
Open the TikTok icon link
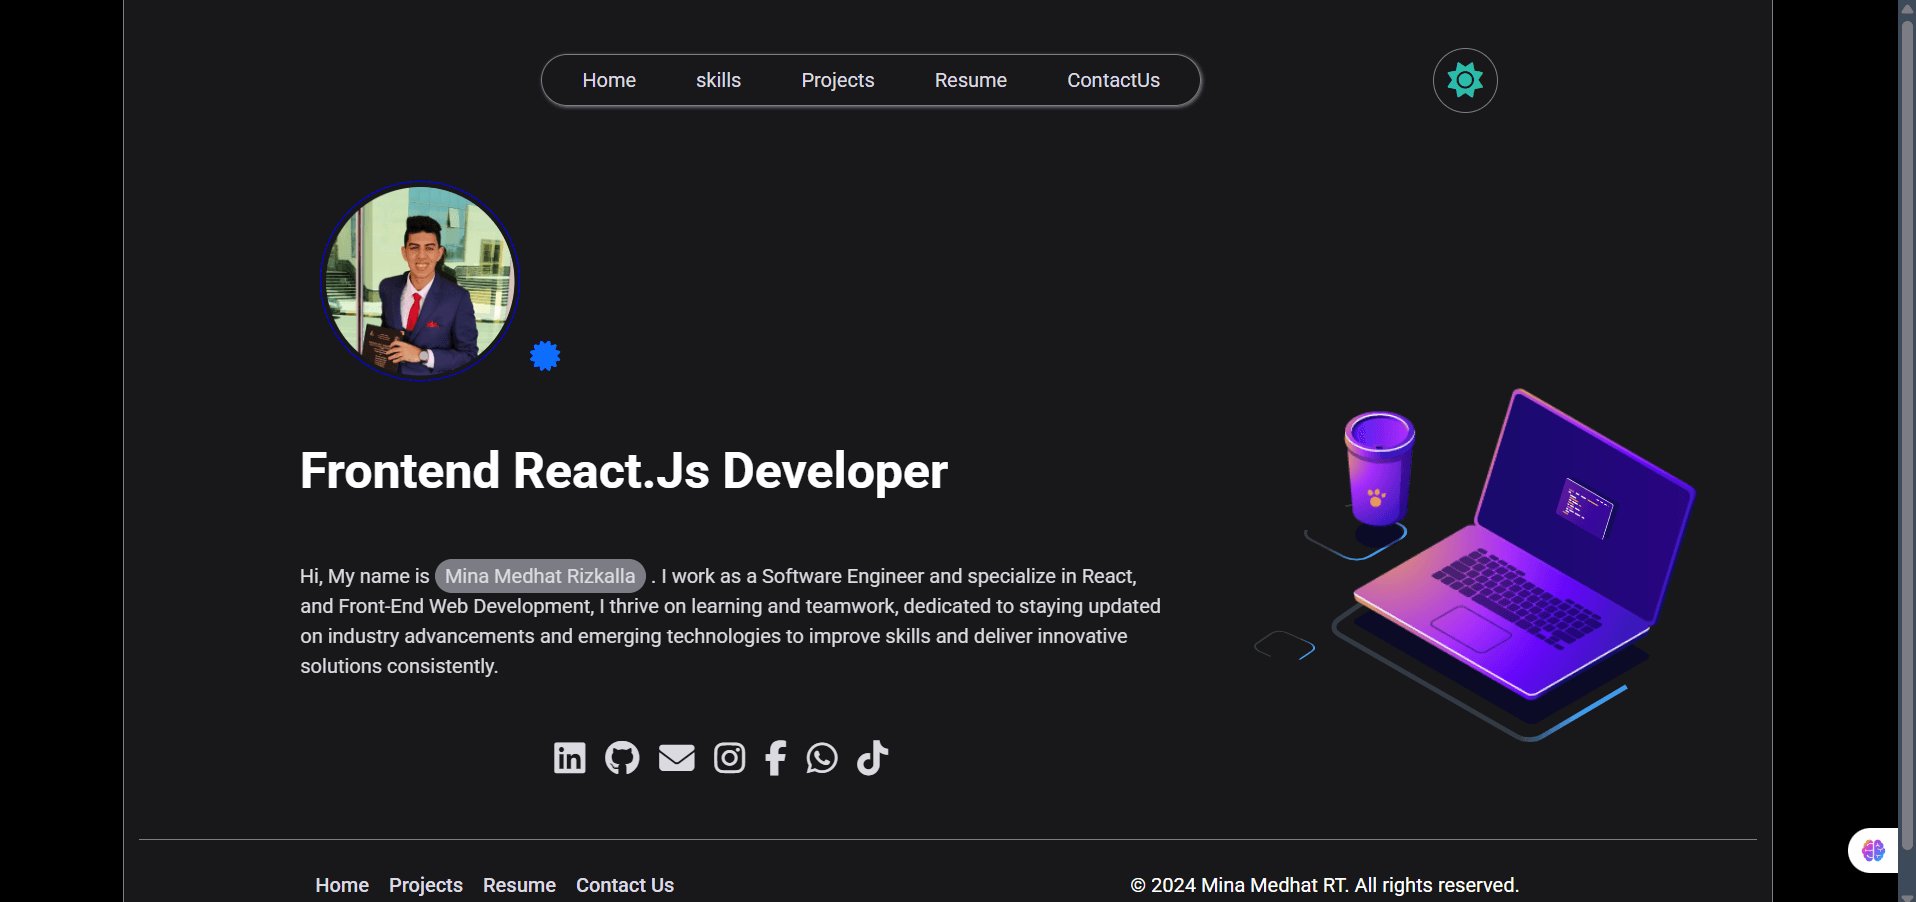872,758
